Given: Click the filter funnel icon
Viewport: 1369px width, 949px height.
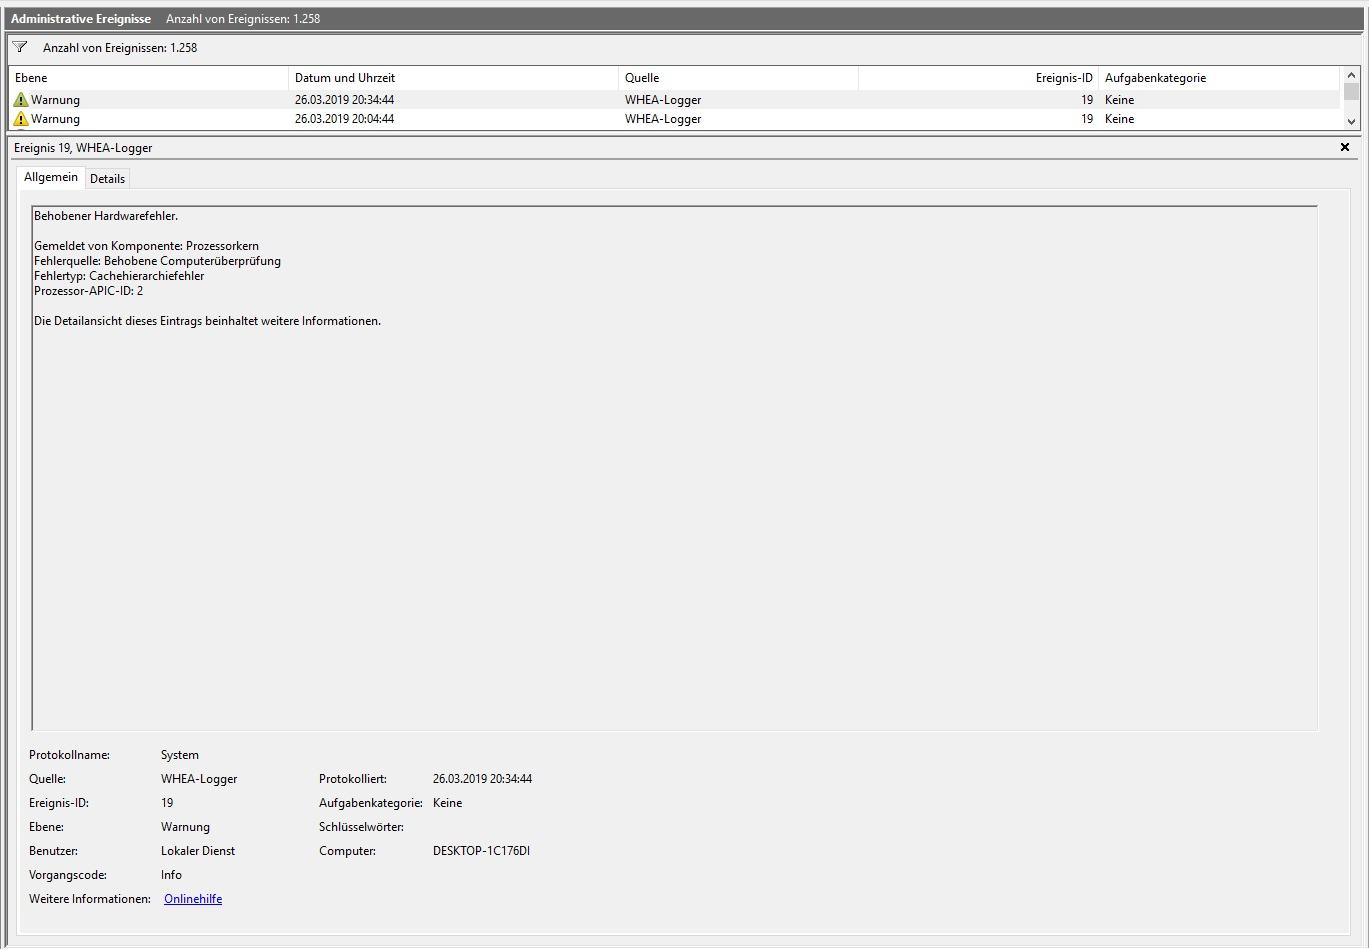Looking at the screenshot, I should [x=20, y=47].
